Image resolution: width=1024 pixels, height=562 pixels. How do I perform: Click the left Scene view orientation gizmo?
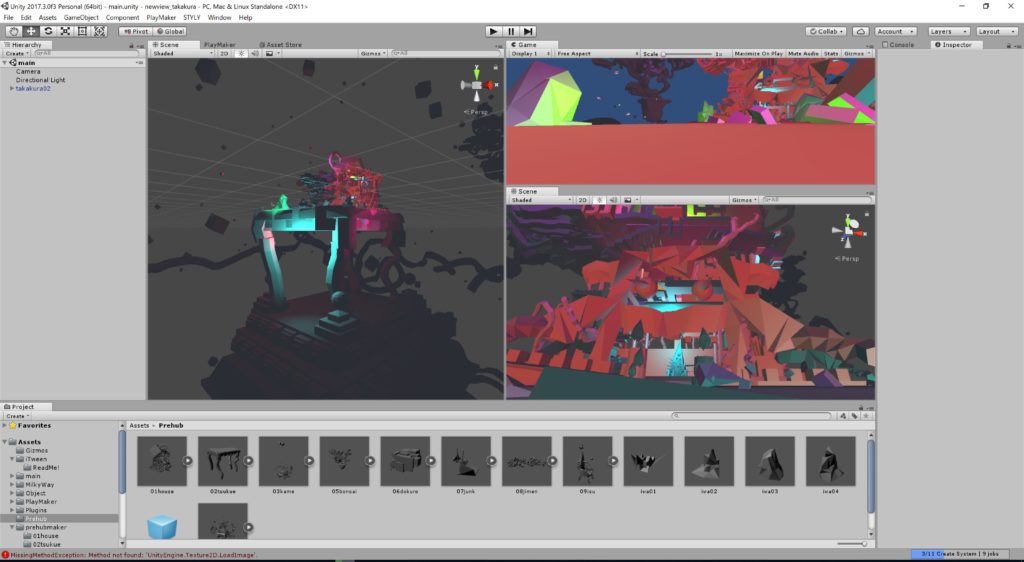(x=477, y=85)
